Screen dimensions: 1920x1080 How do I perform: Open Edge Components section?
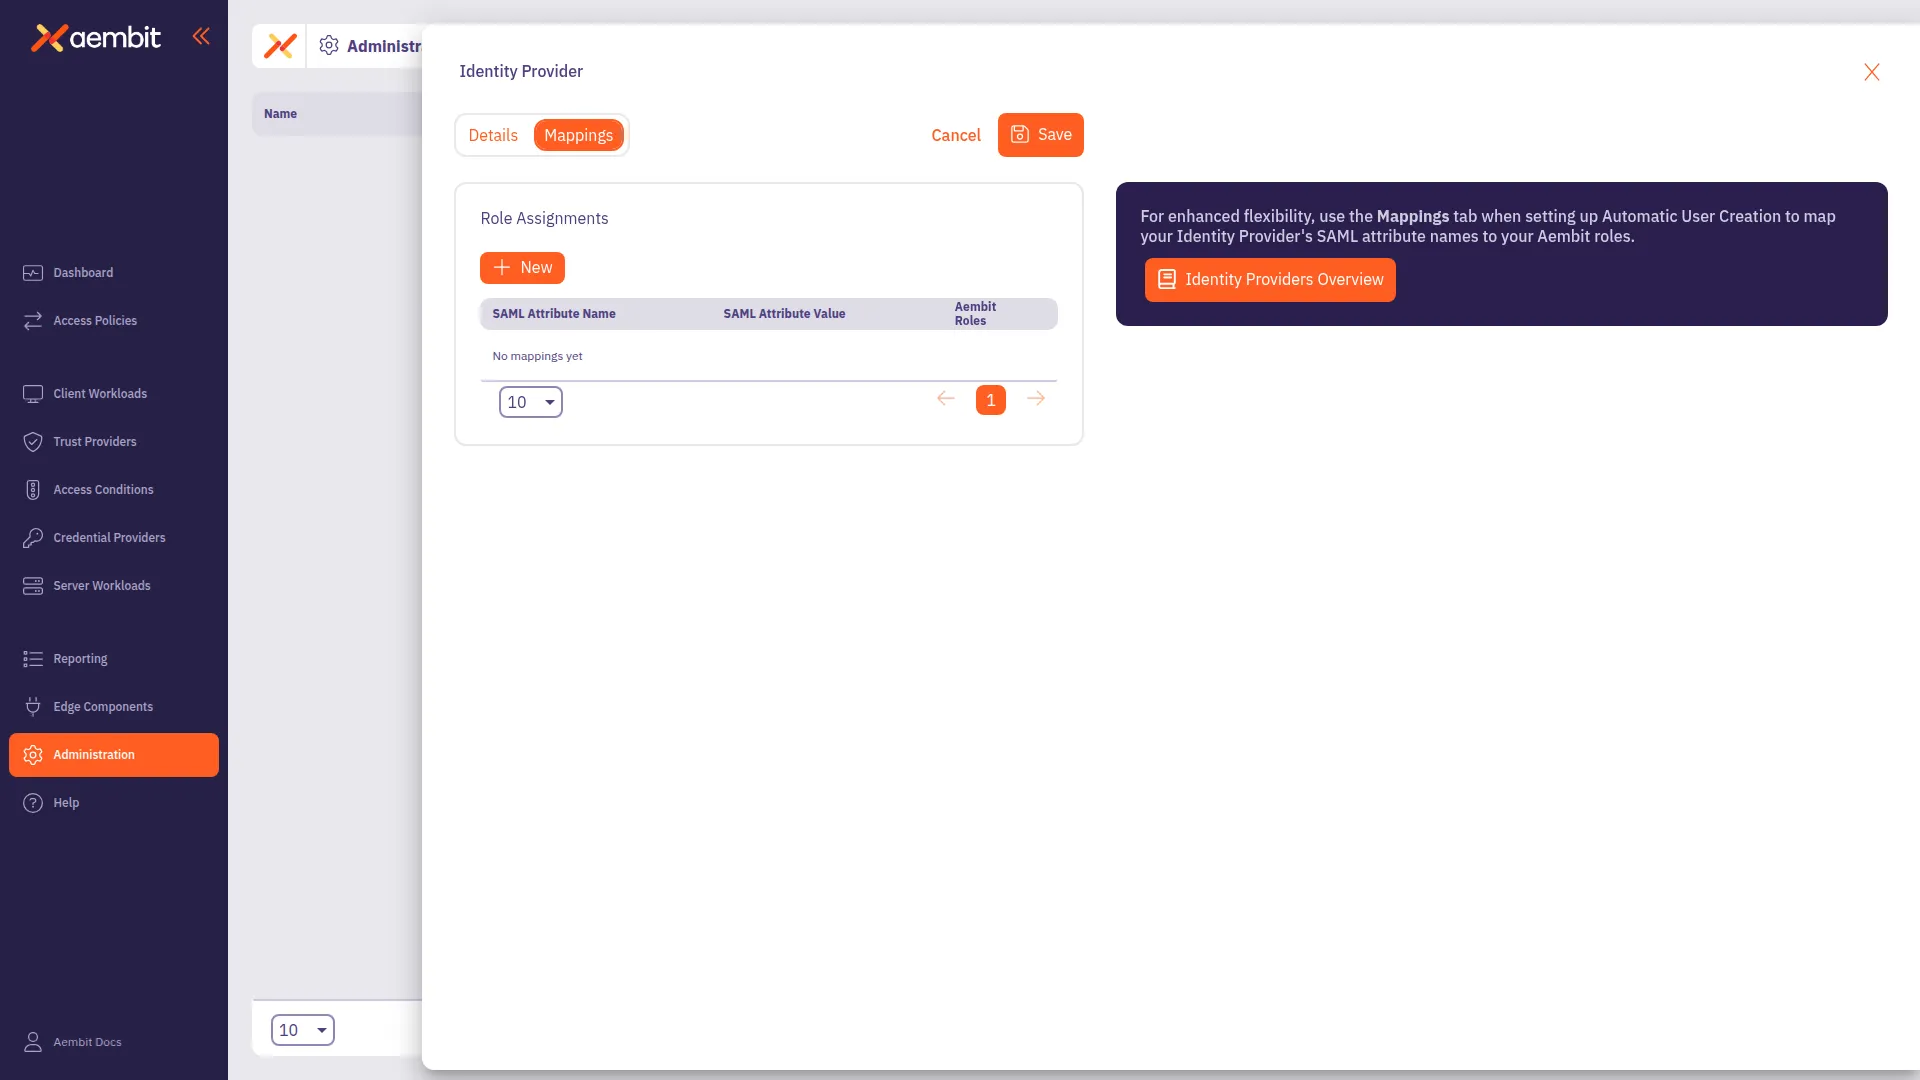click(x=103, y=706)
